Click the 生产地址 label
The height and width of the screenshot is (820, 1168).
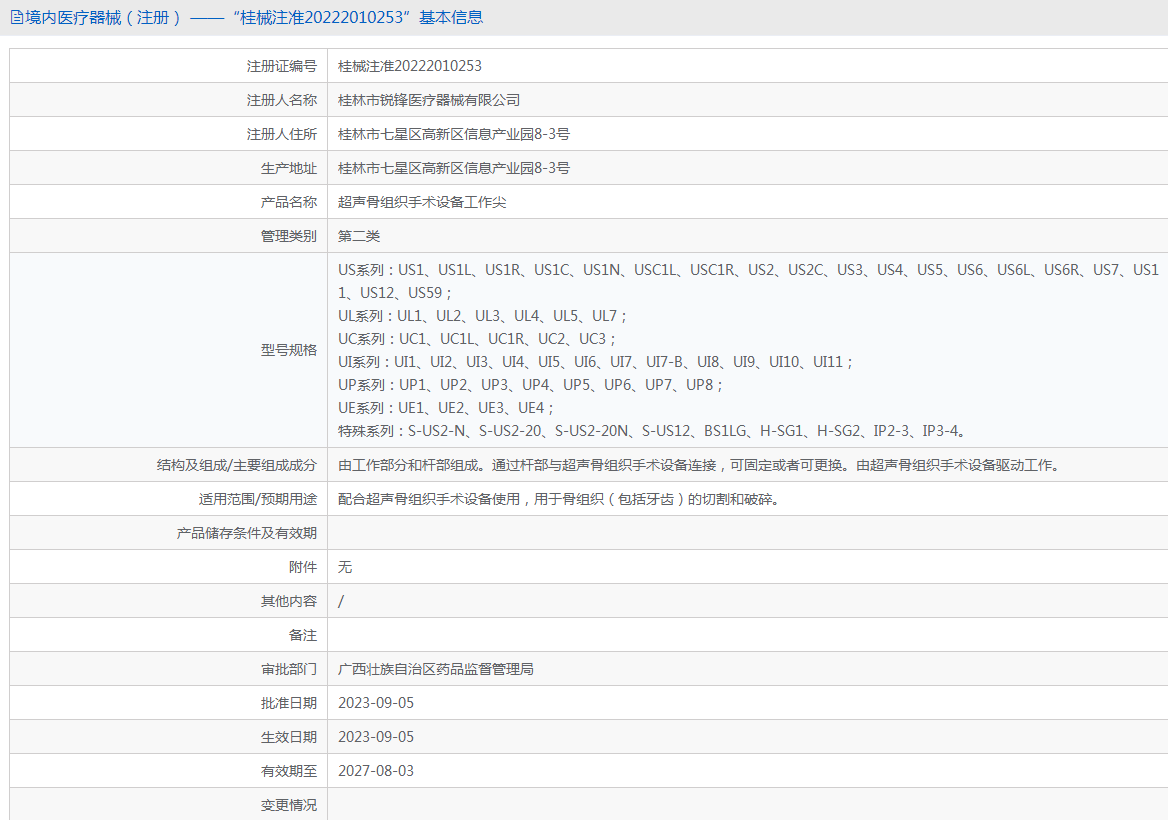pyautogui.click(x=288, y=168)
